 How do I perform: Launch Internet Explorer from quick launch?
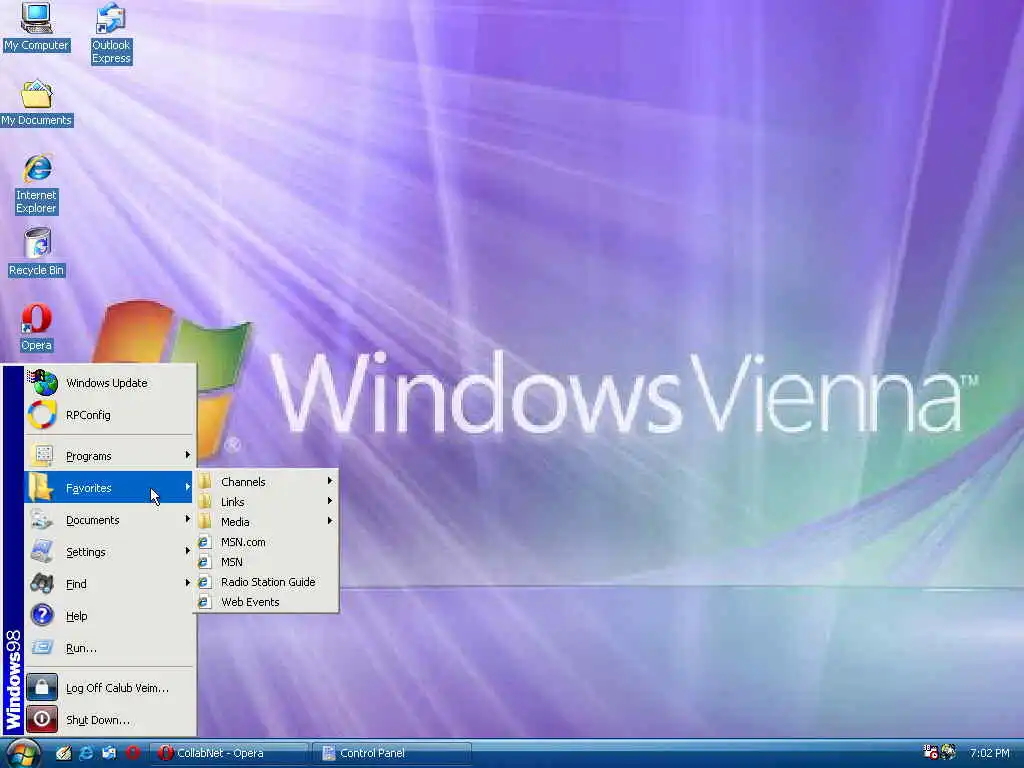86,753
